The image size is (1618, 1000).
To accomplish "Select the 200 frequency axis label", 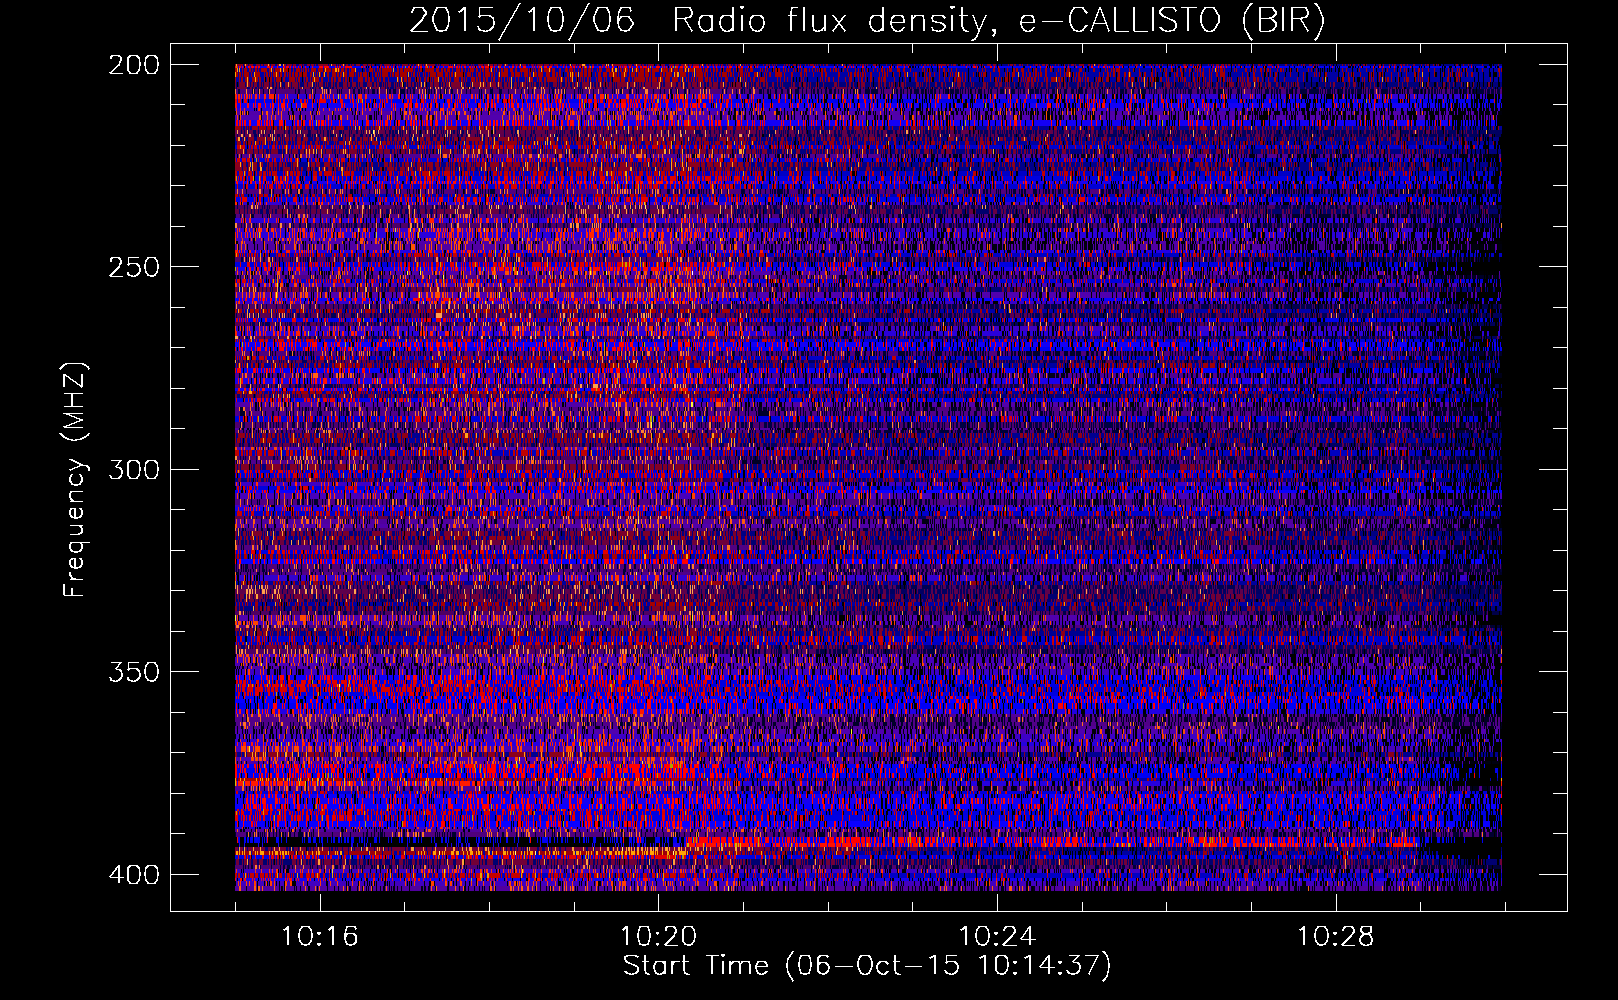I will (133, 65).
